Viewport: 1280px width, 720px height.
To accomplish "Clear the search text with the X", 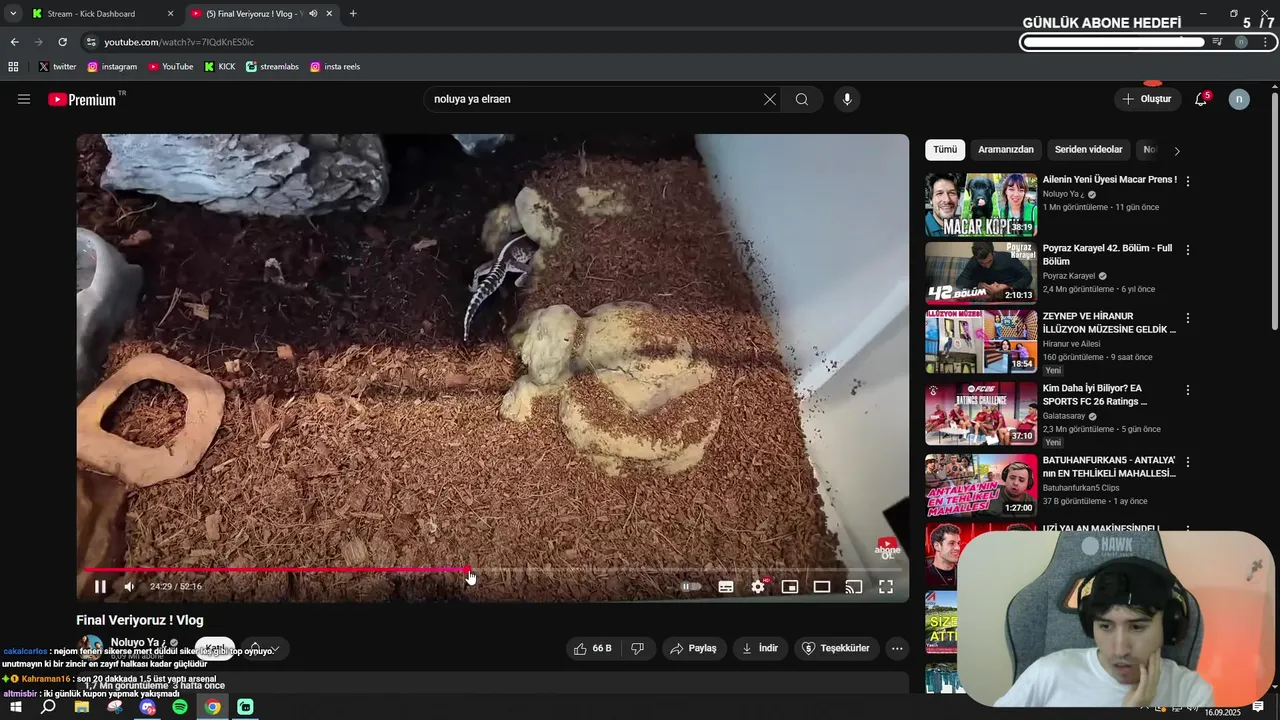I will [770, 99].
